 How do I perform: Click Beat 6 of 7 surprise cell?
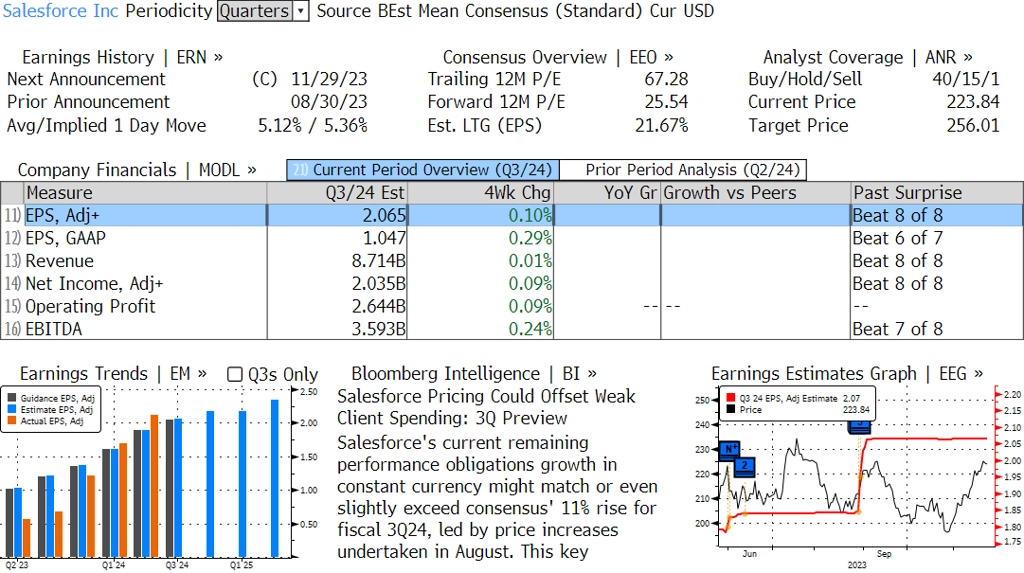(898, 238)
